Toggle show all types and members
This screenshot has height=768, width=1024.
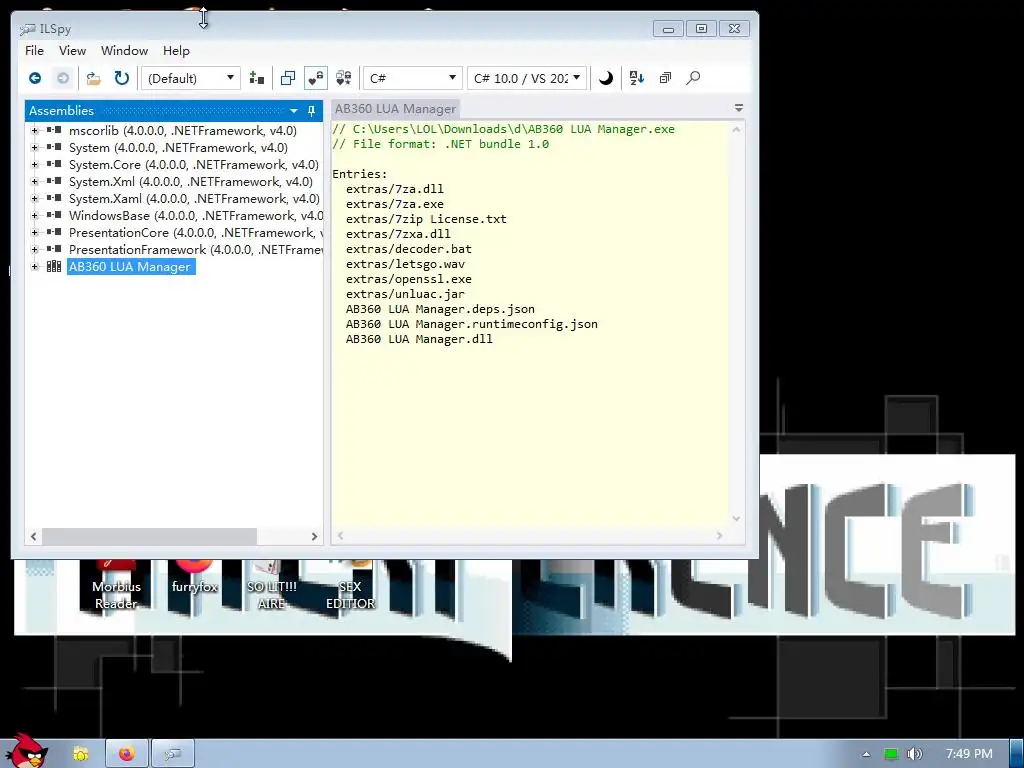(344, 78)
